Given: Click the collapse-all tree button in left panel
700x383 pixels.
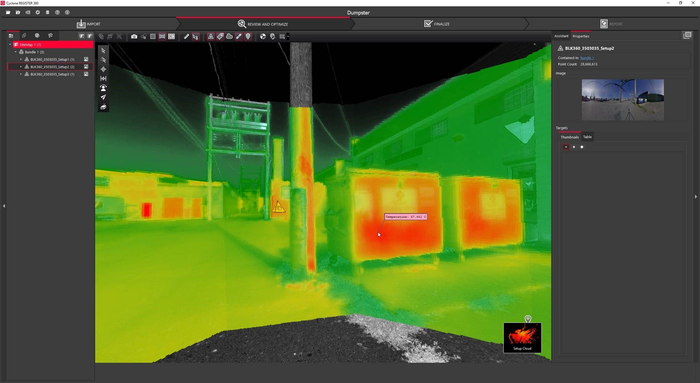Looking at the screenshot, I should (x=90, y=36).
